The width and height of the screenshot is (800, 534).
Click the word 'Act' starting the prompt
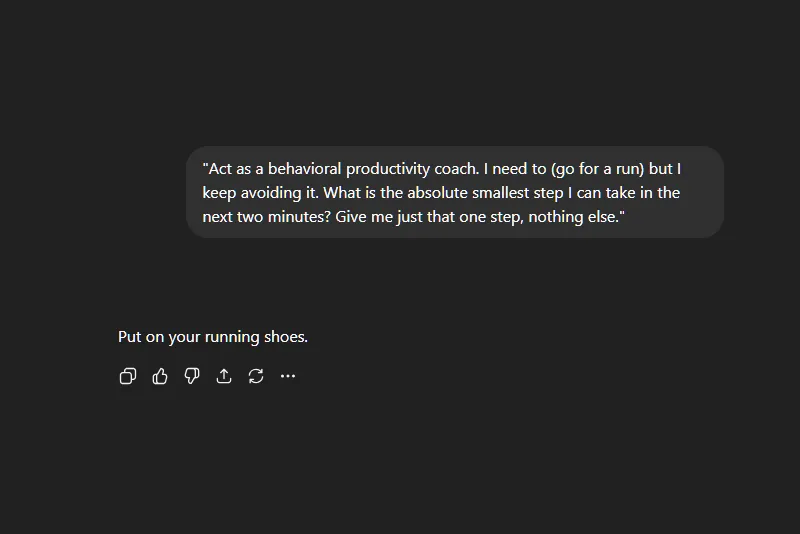(220, 169)
